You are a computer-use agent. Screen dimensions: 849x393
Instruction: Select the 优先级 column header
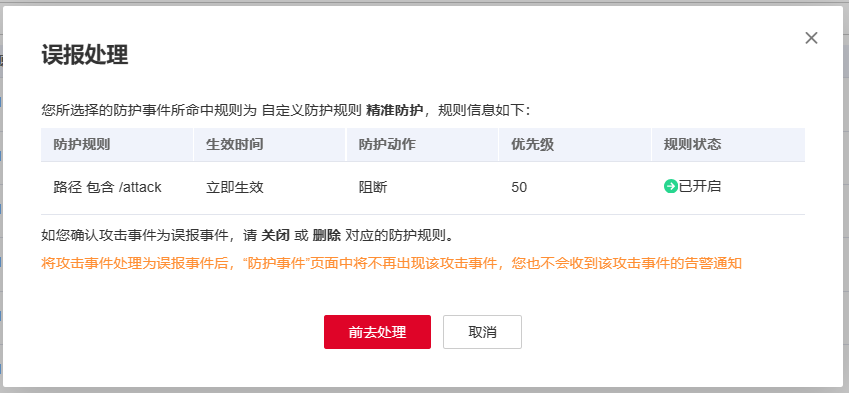pyautogui.click(x=533, y=145)
